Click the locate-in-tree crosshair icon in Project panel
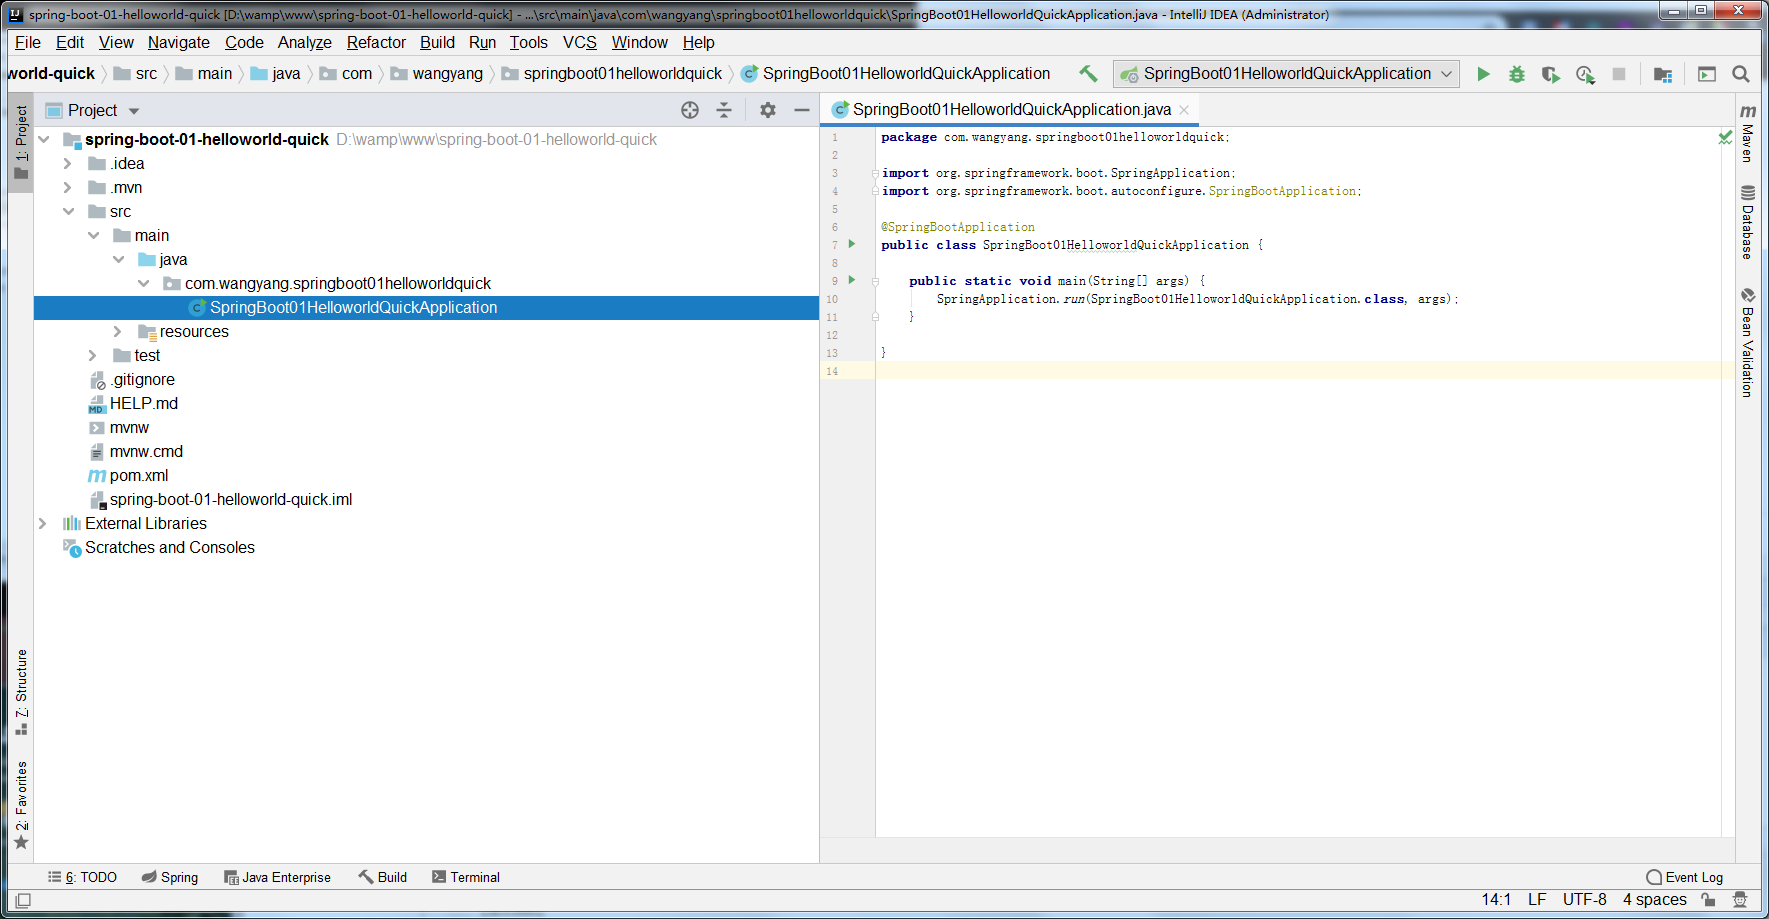 690,110
